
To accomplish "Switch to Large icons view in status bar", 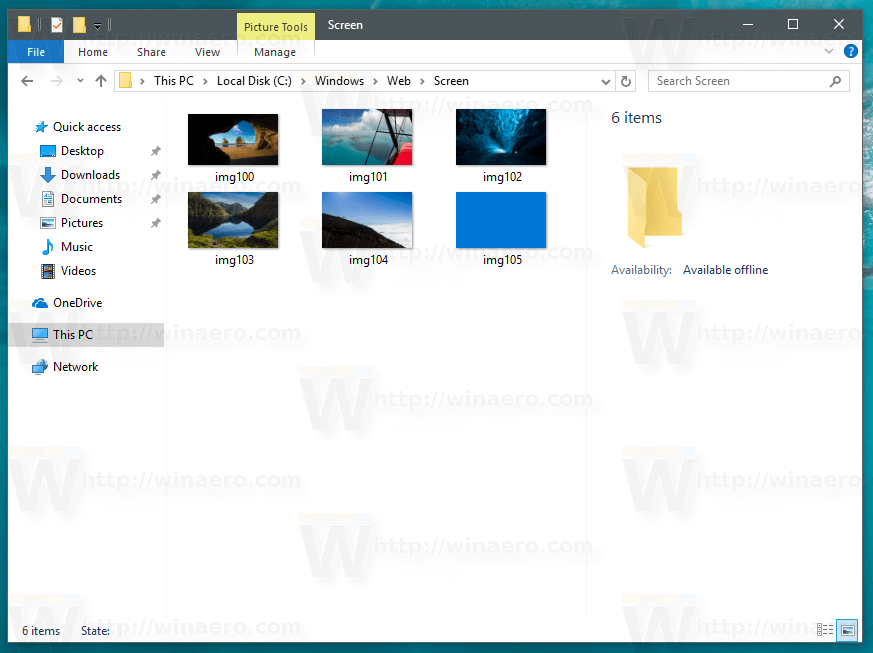I will pos(848,630).
